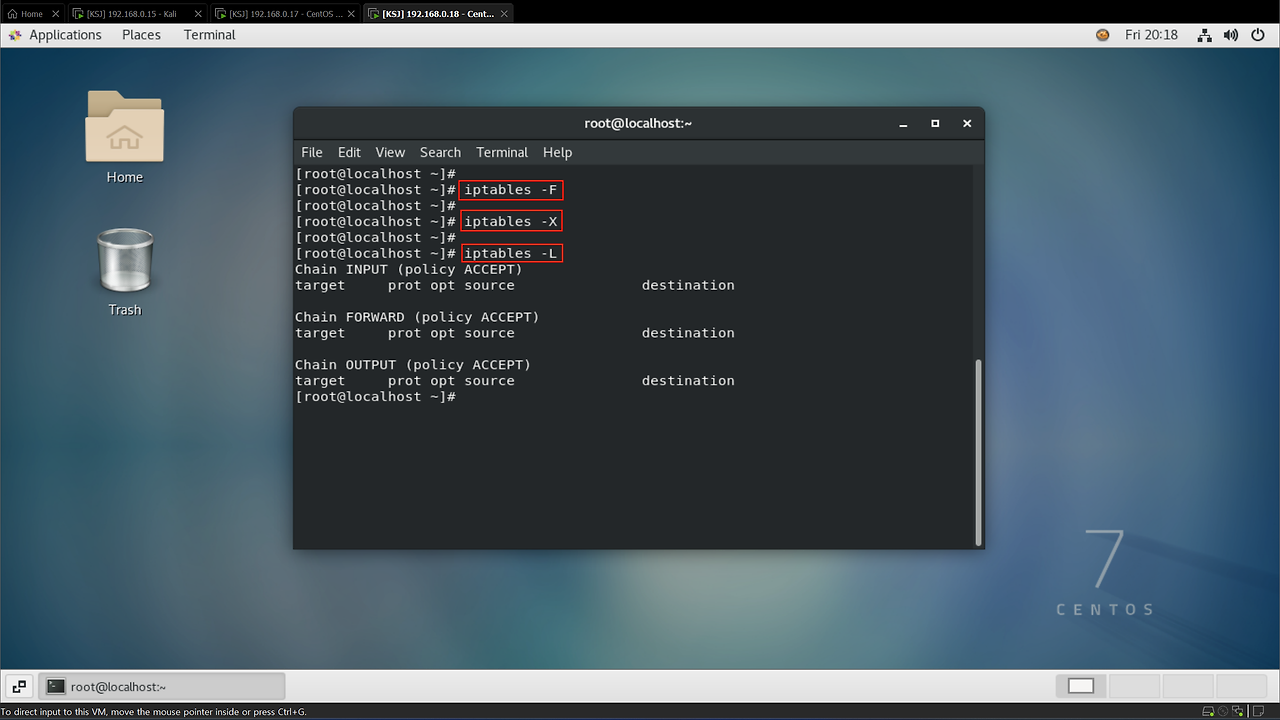This screenshot has width=1280, height=720.
Task: Click the Fri 20:18 clock
Action: 1151,35
